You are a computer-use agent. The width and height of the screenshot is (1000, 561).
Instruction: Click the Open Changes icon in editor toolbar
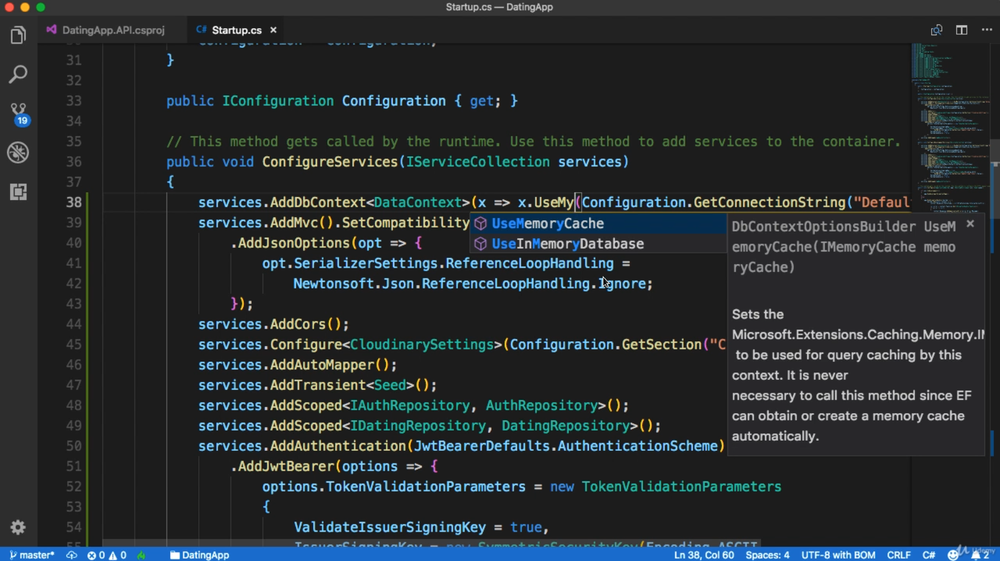tap(936, 30)
